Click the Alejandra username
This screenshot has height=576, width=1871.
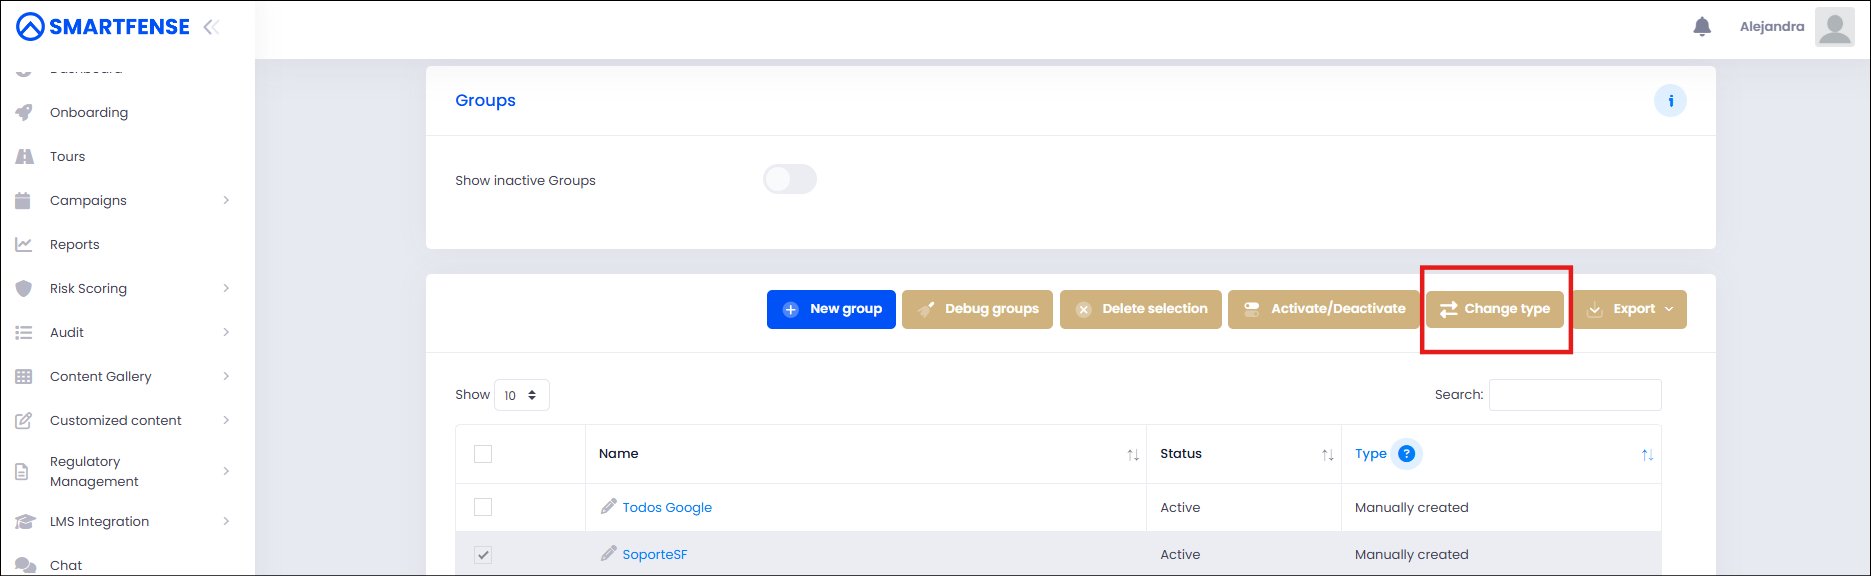(1772, 27)
